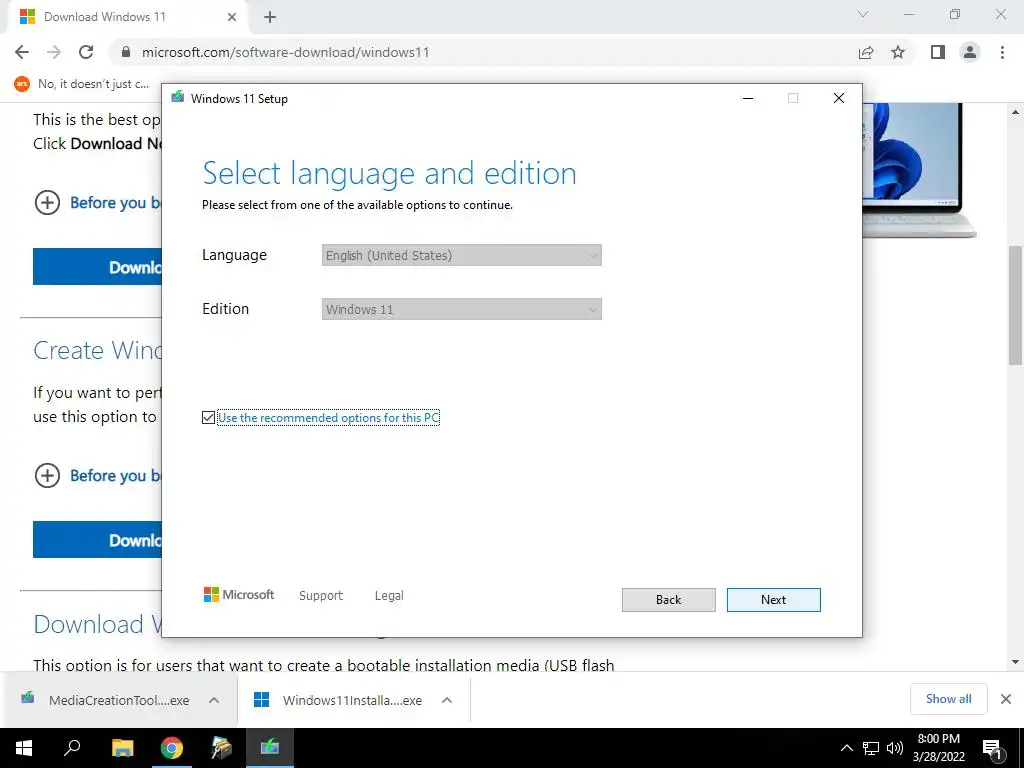
Task: Open the Edition dropdown
Action: pos(462,309)
